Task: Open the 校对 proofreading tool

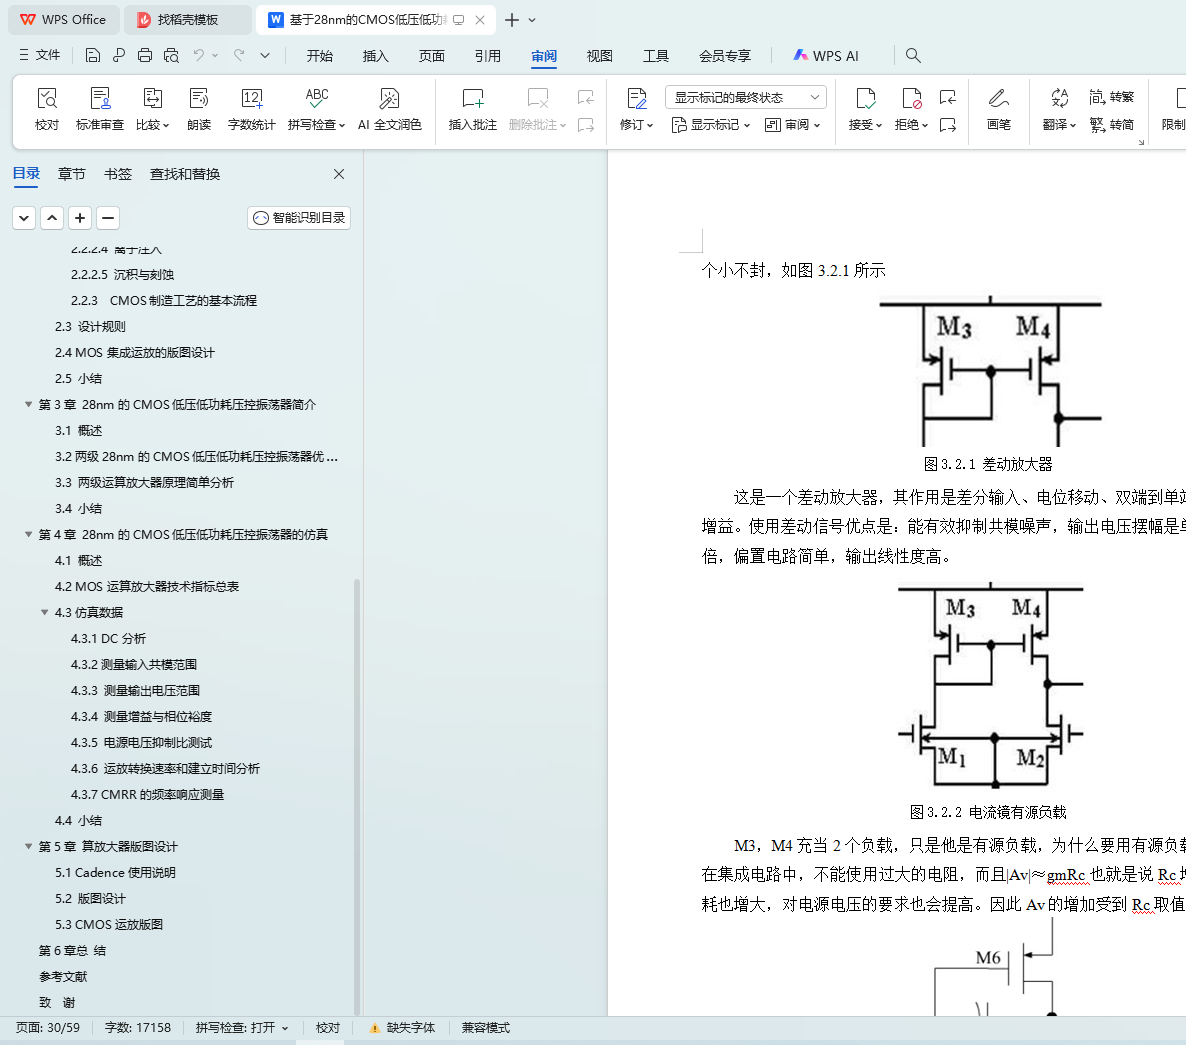Action: click(47, 109)
